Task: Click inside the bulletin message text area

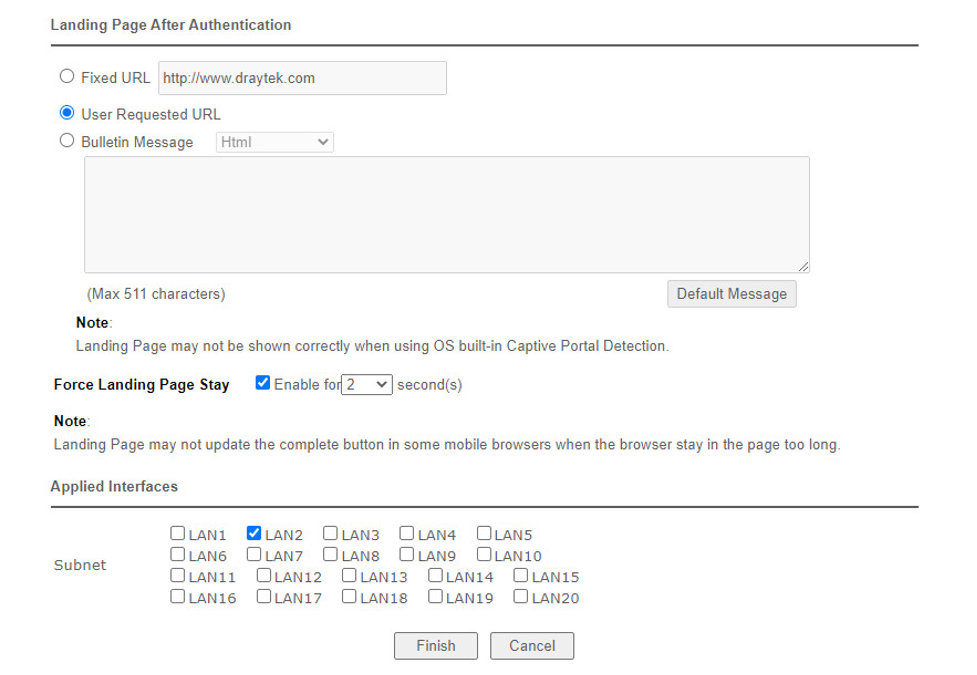Action: click(x=447, y=214)
